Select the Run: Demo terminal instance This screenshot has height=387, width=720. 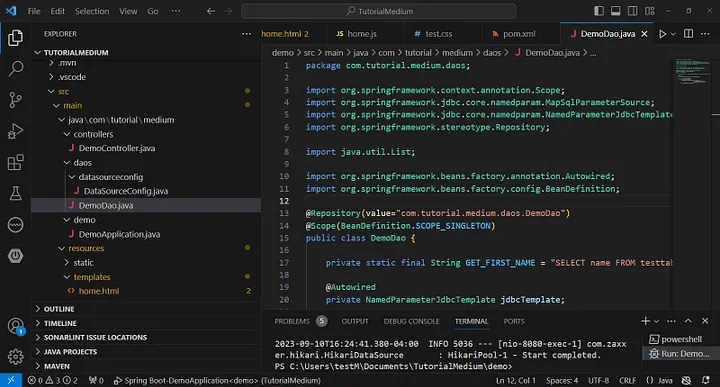click(x=680, y=353)
